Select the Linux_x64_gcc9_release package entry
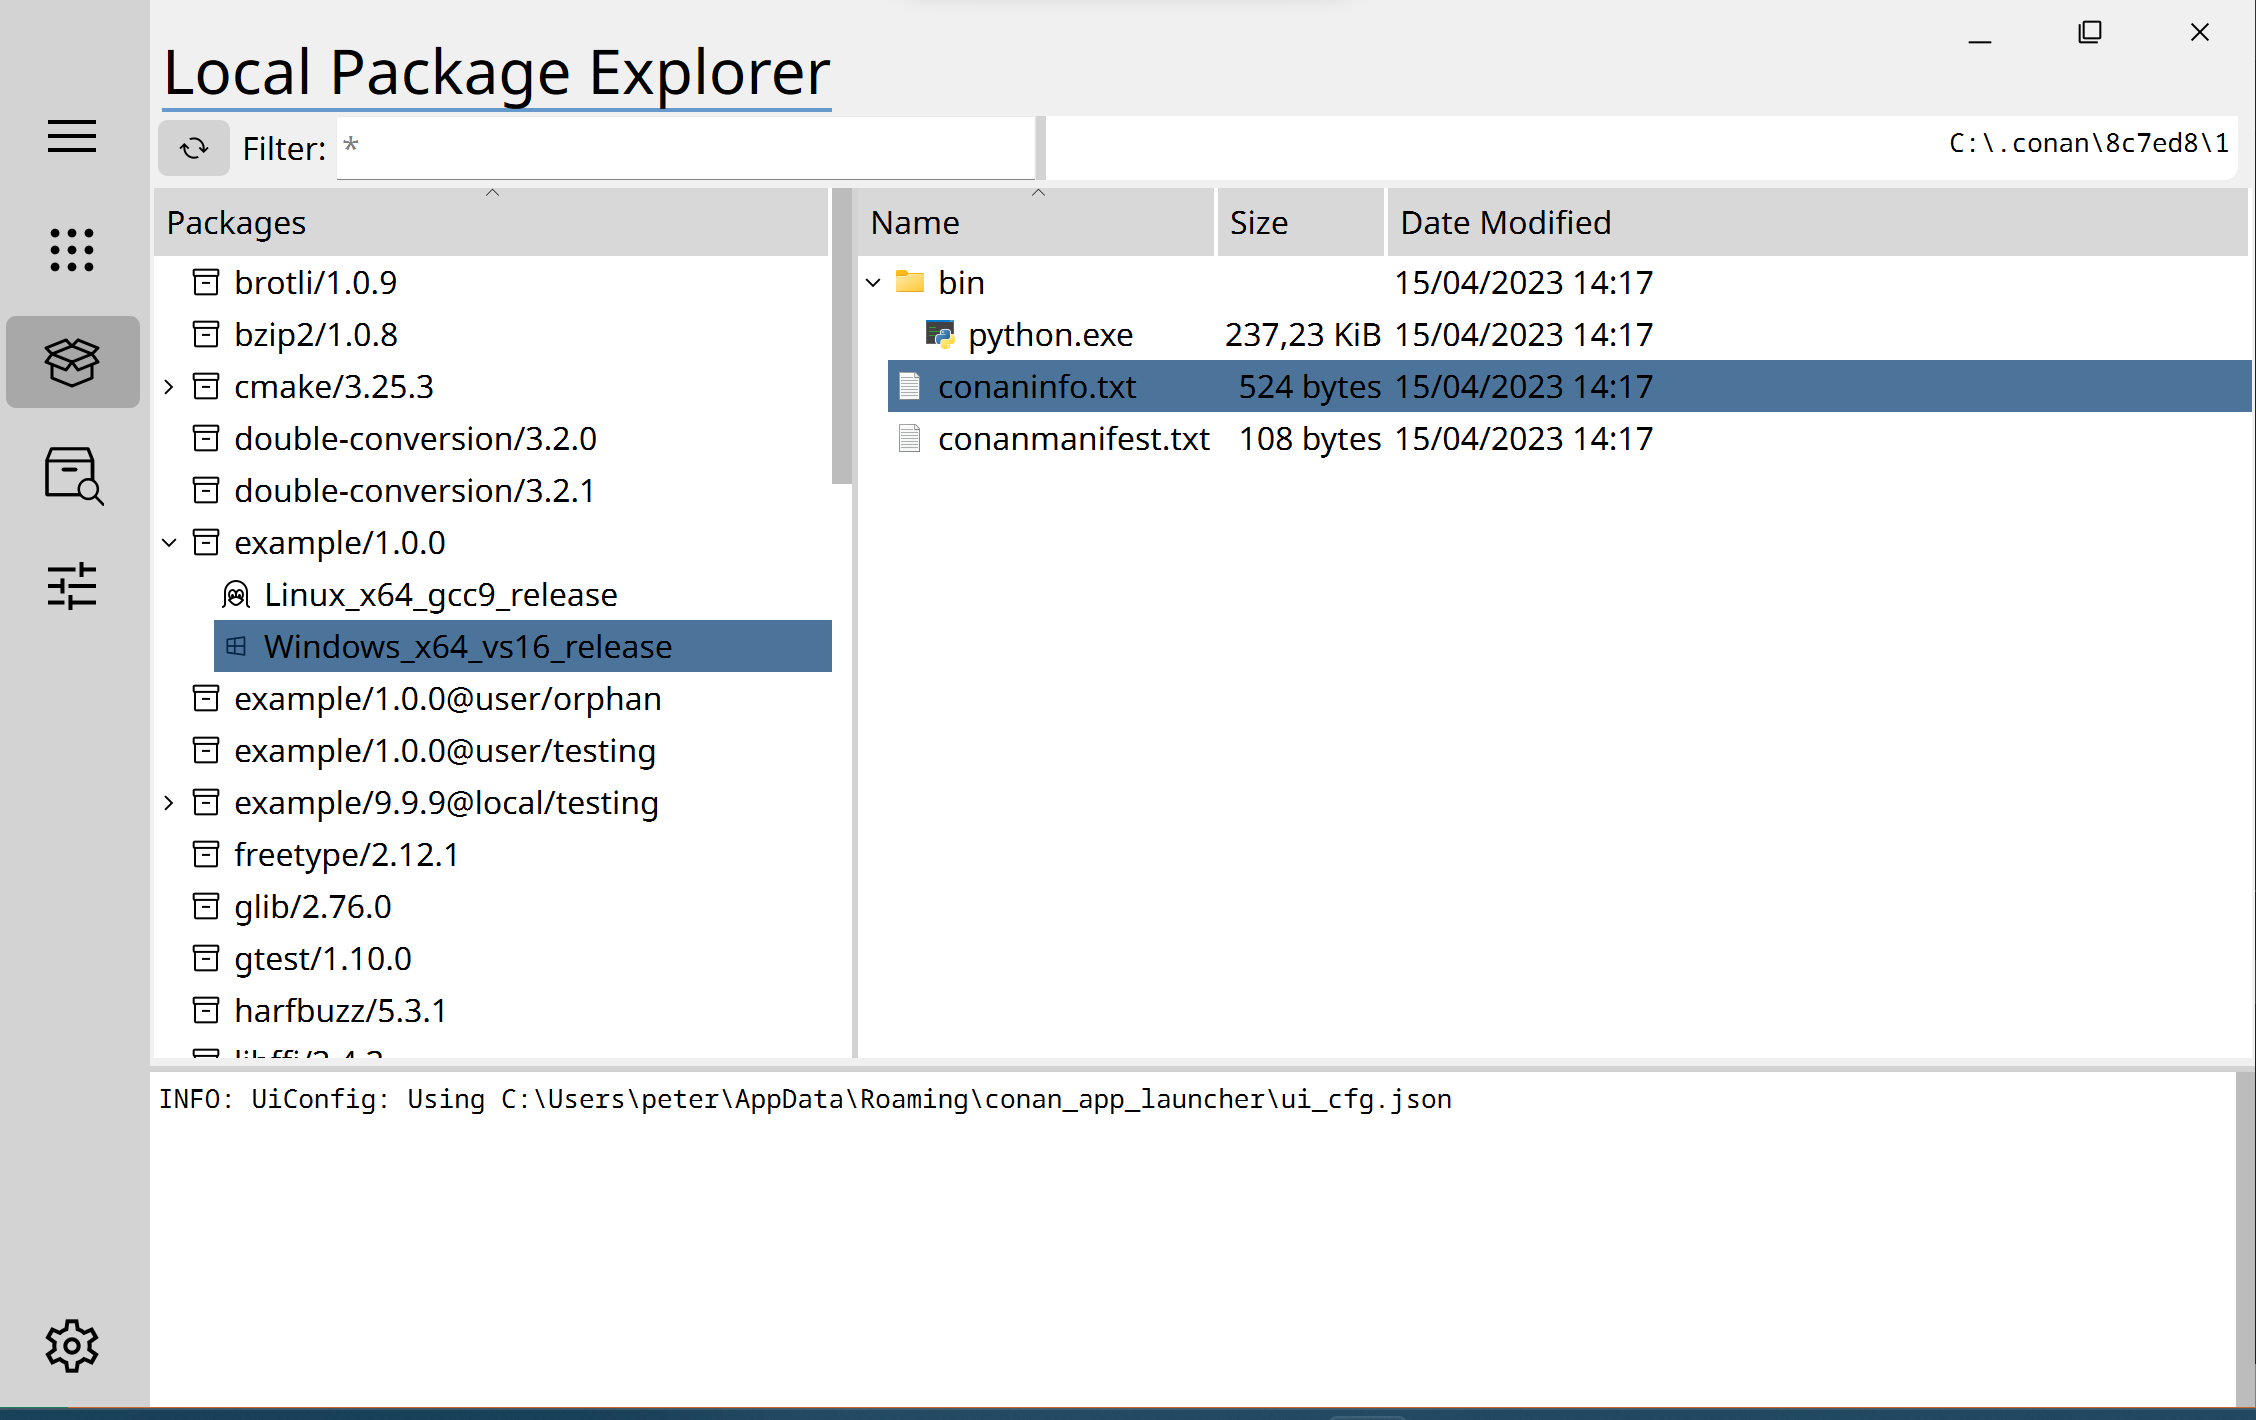The image size is (2256, 1420). (x=440, y=595)
